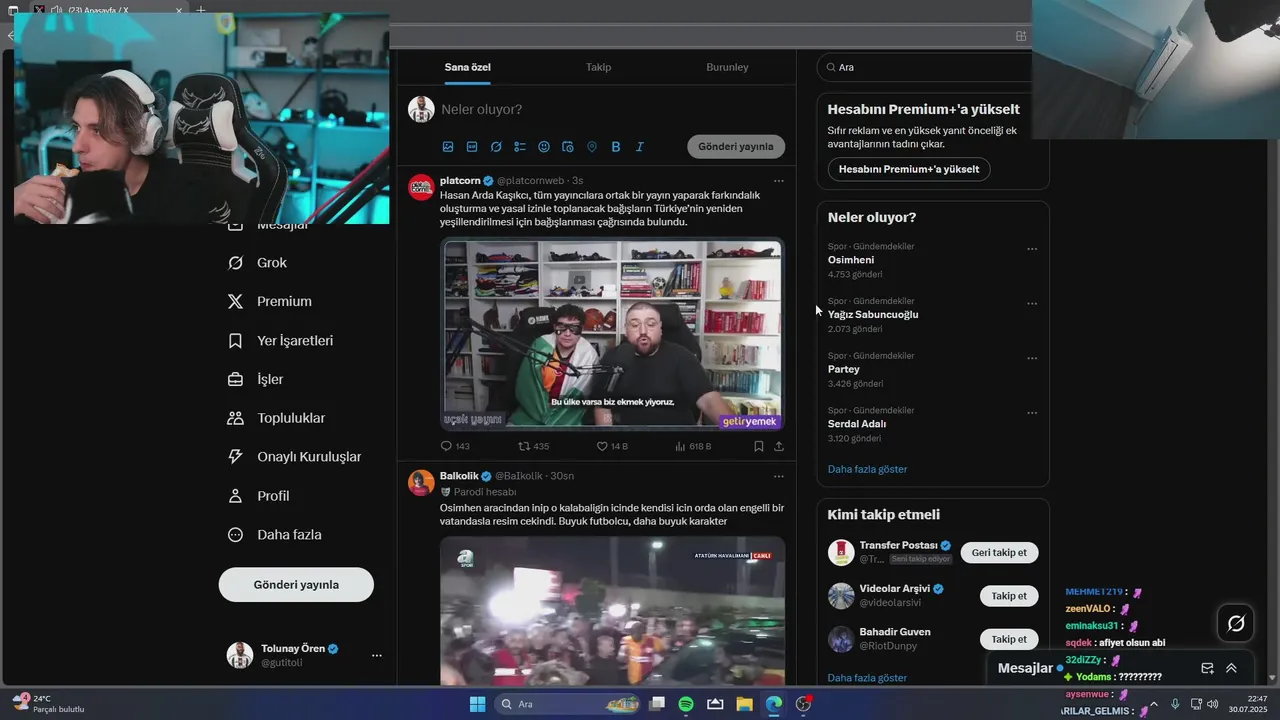Open more options on platcorn post
The width and height of the screenshot is (1280, 720).
[779, 181]
